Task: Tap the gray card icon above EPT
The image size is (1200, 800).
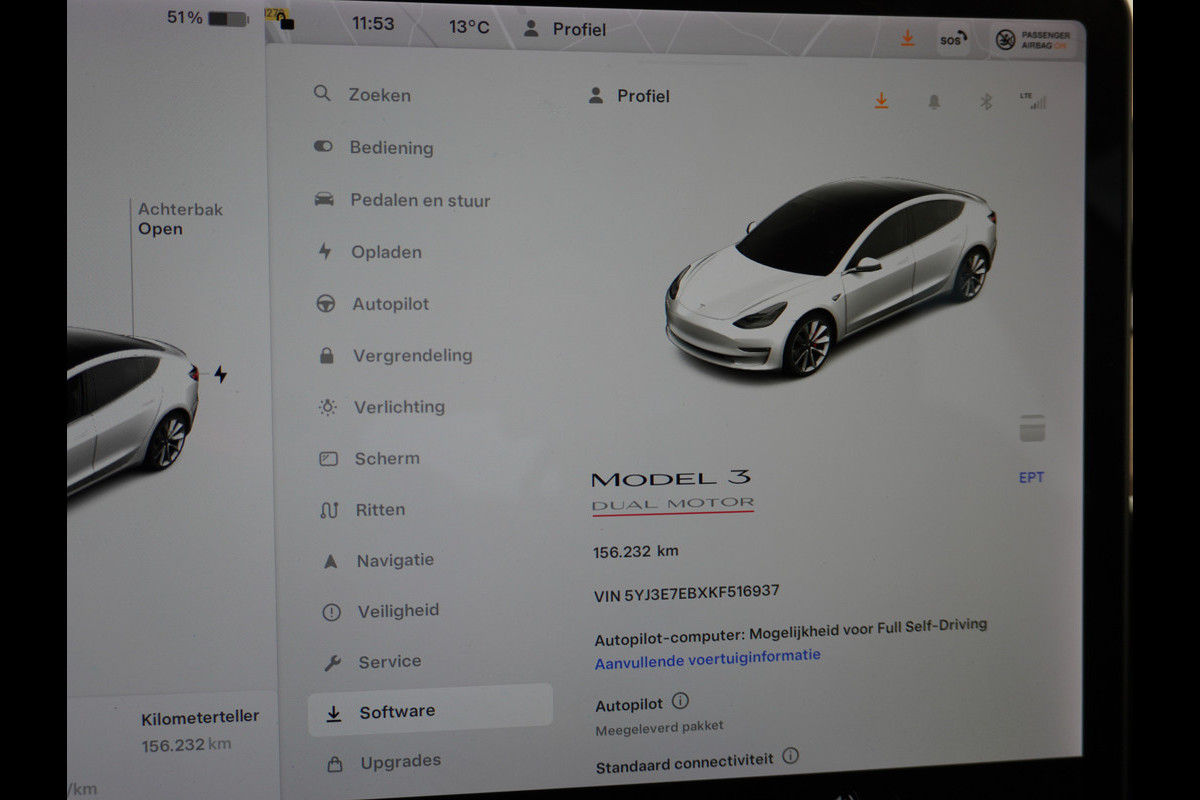Action: 1032,428
